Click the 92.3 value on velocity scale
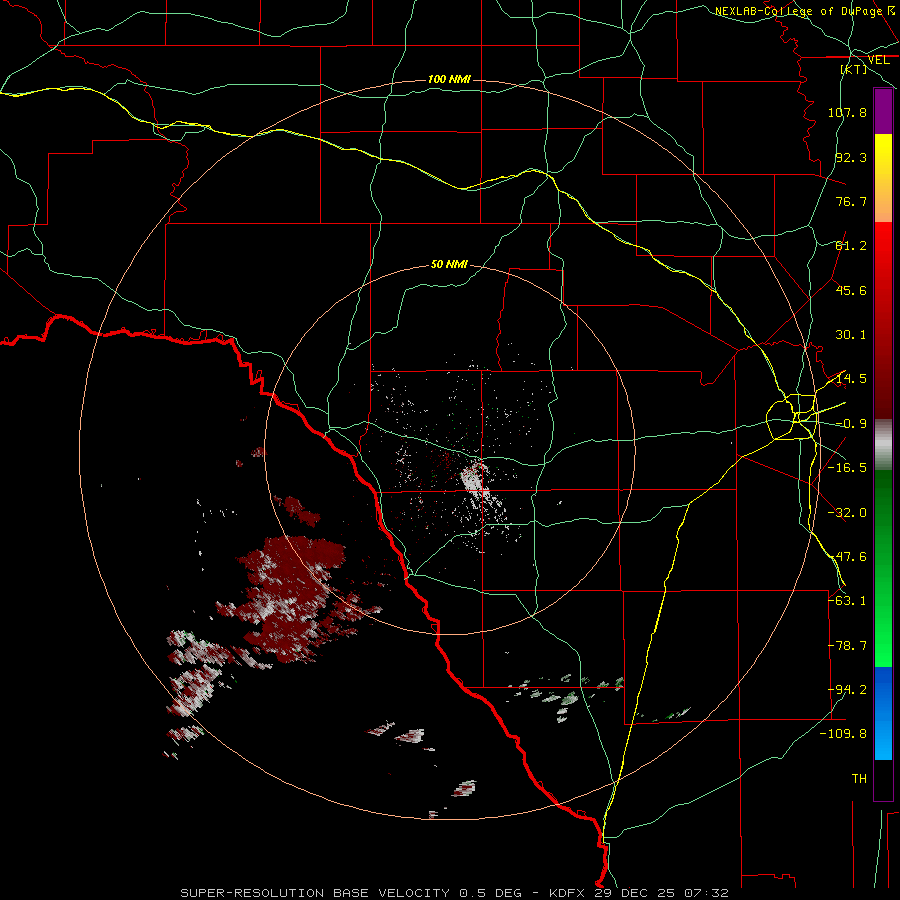This screenshot has height=900, width=900. pyautogui.click(x=851, y=157)
